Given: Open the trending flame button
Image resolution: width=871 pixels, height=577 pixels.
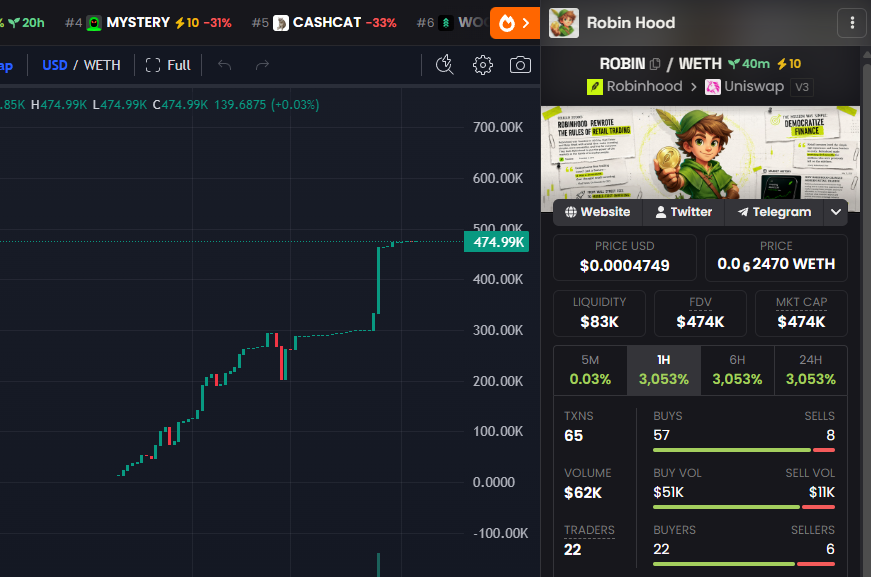Looking at the screenshot, I should pos(514,23).
